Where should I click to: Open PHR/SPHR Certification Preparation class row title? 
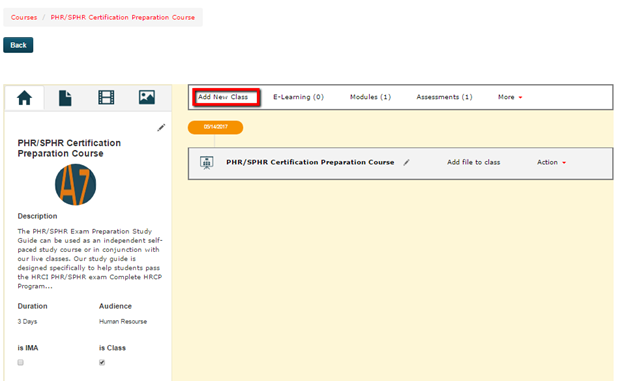point(310,162)
